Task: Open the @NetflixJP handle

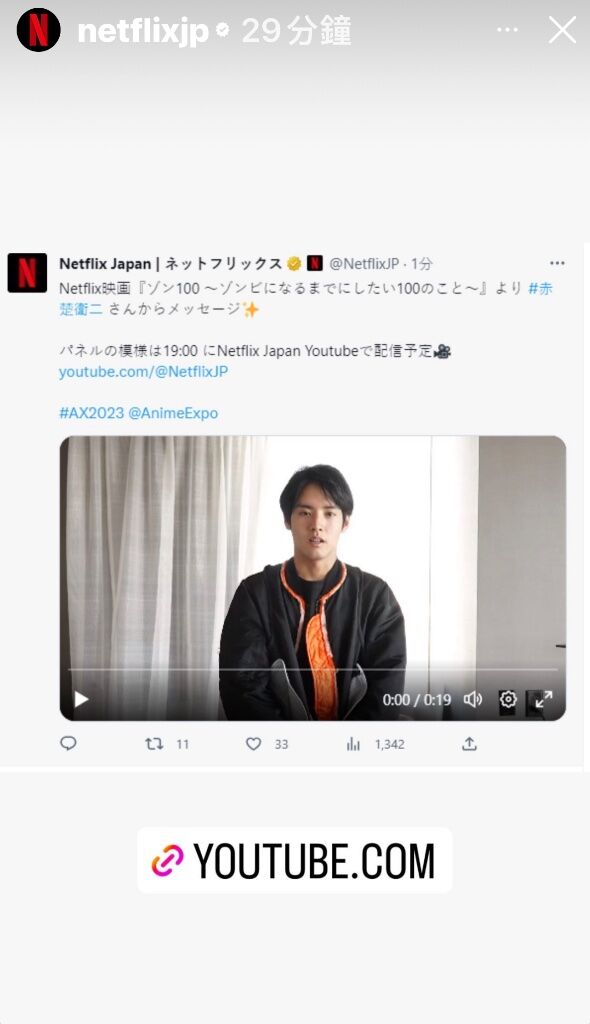Action: coord(364,263)
